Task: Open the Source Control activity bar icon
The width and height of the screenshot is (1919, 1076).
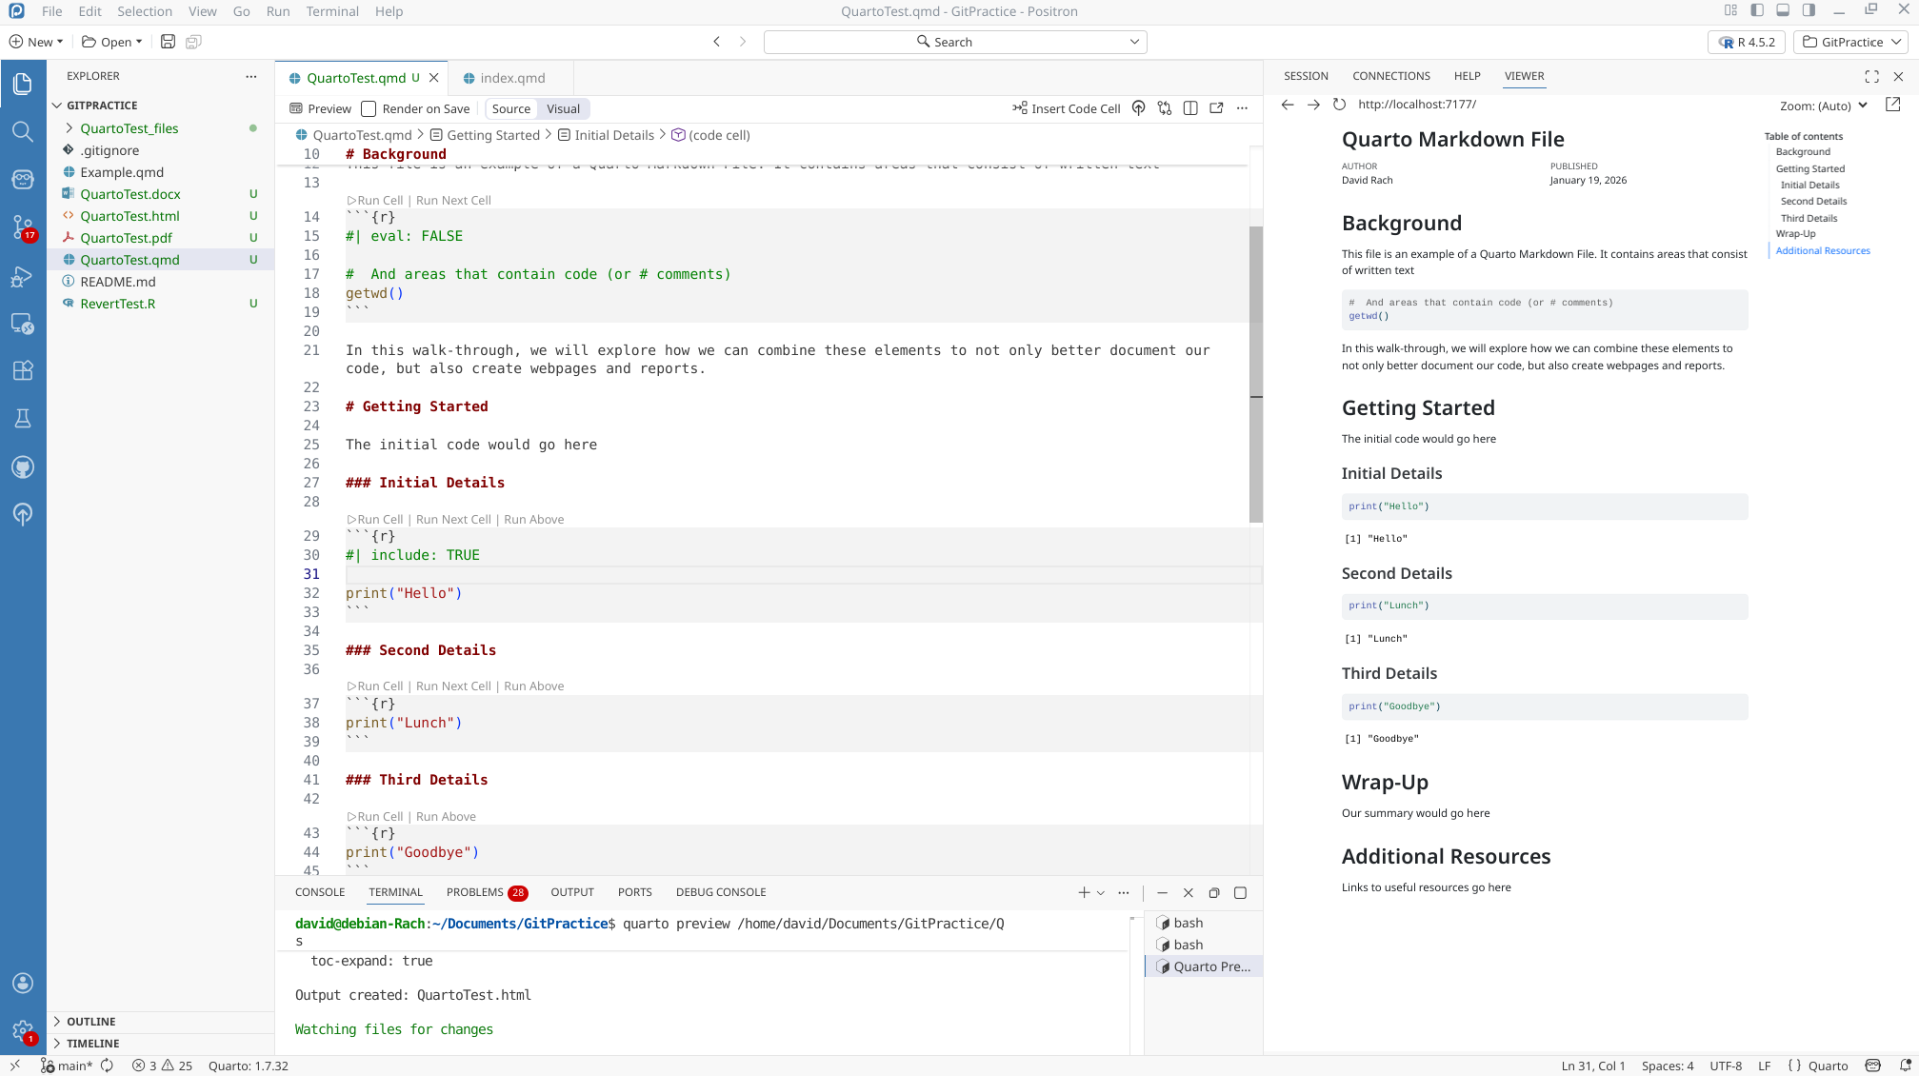Action: [22, 227]
